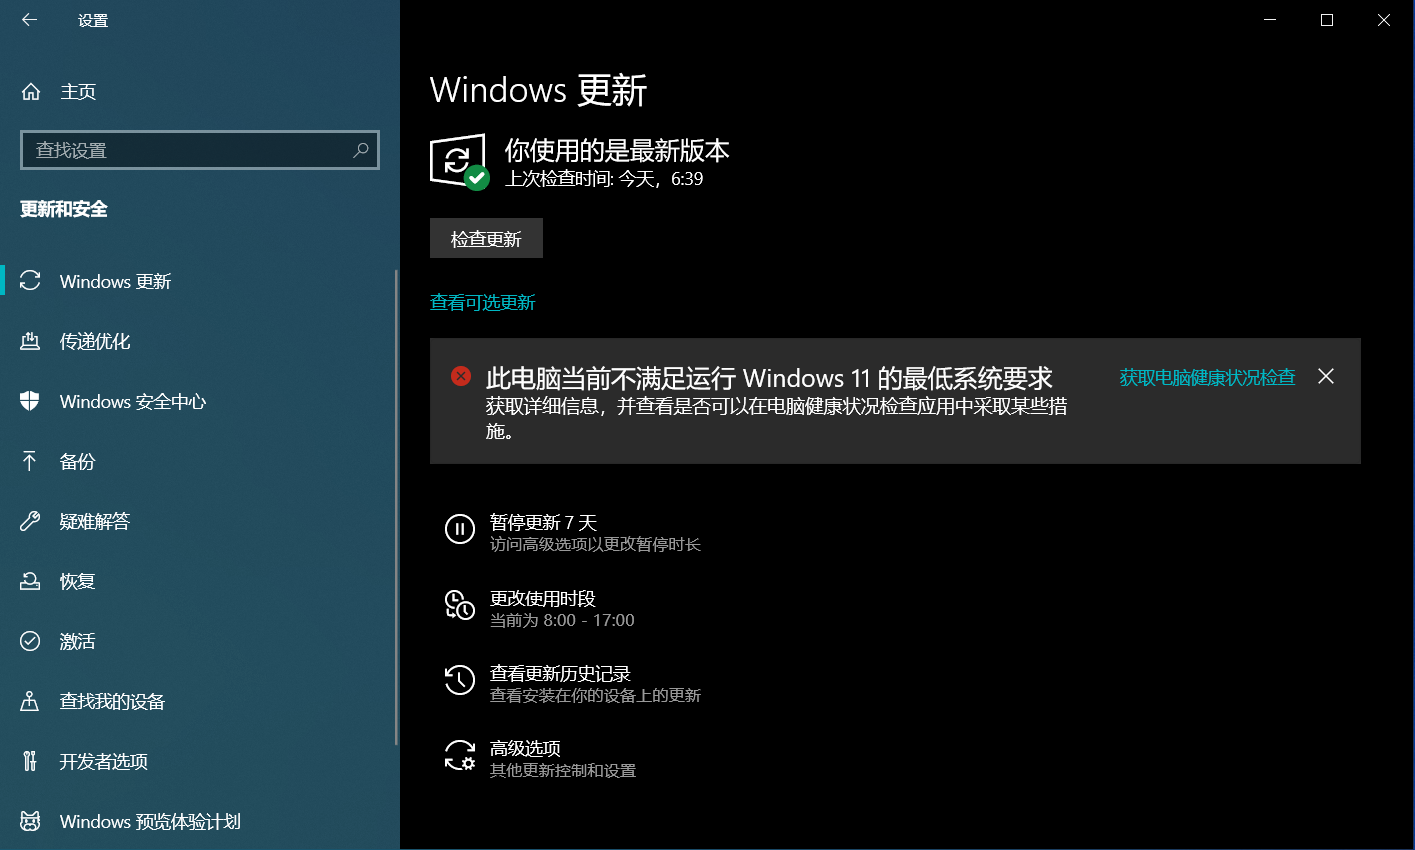Click the recovery icon for 恢复
The height and width of the screenshot is (850, 1415).
tap(30, 581)
